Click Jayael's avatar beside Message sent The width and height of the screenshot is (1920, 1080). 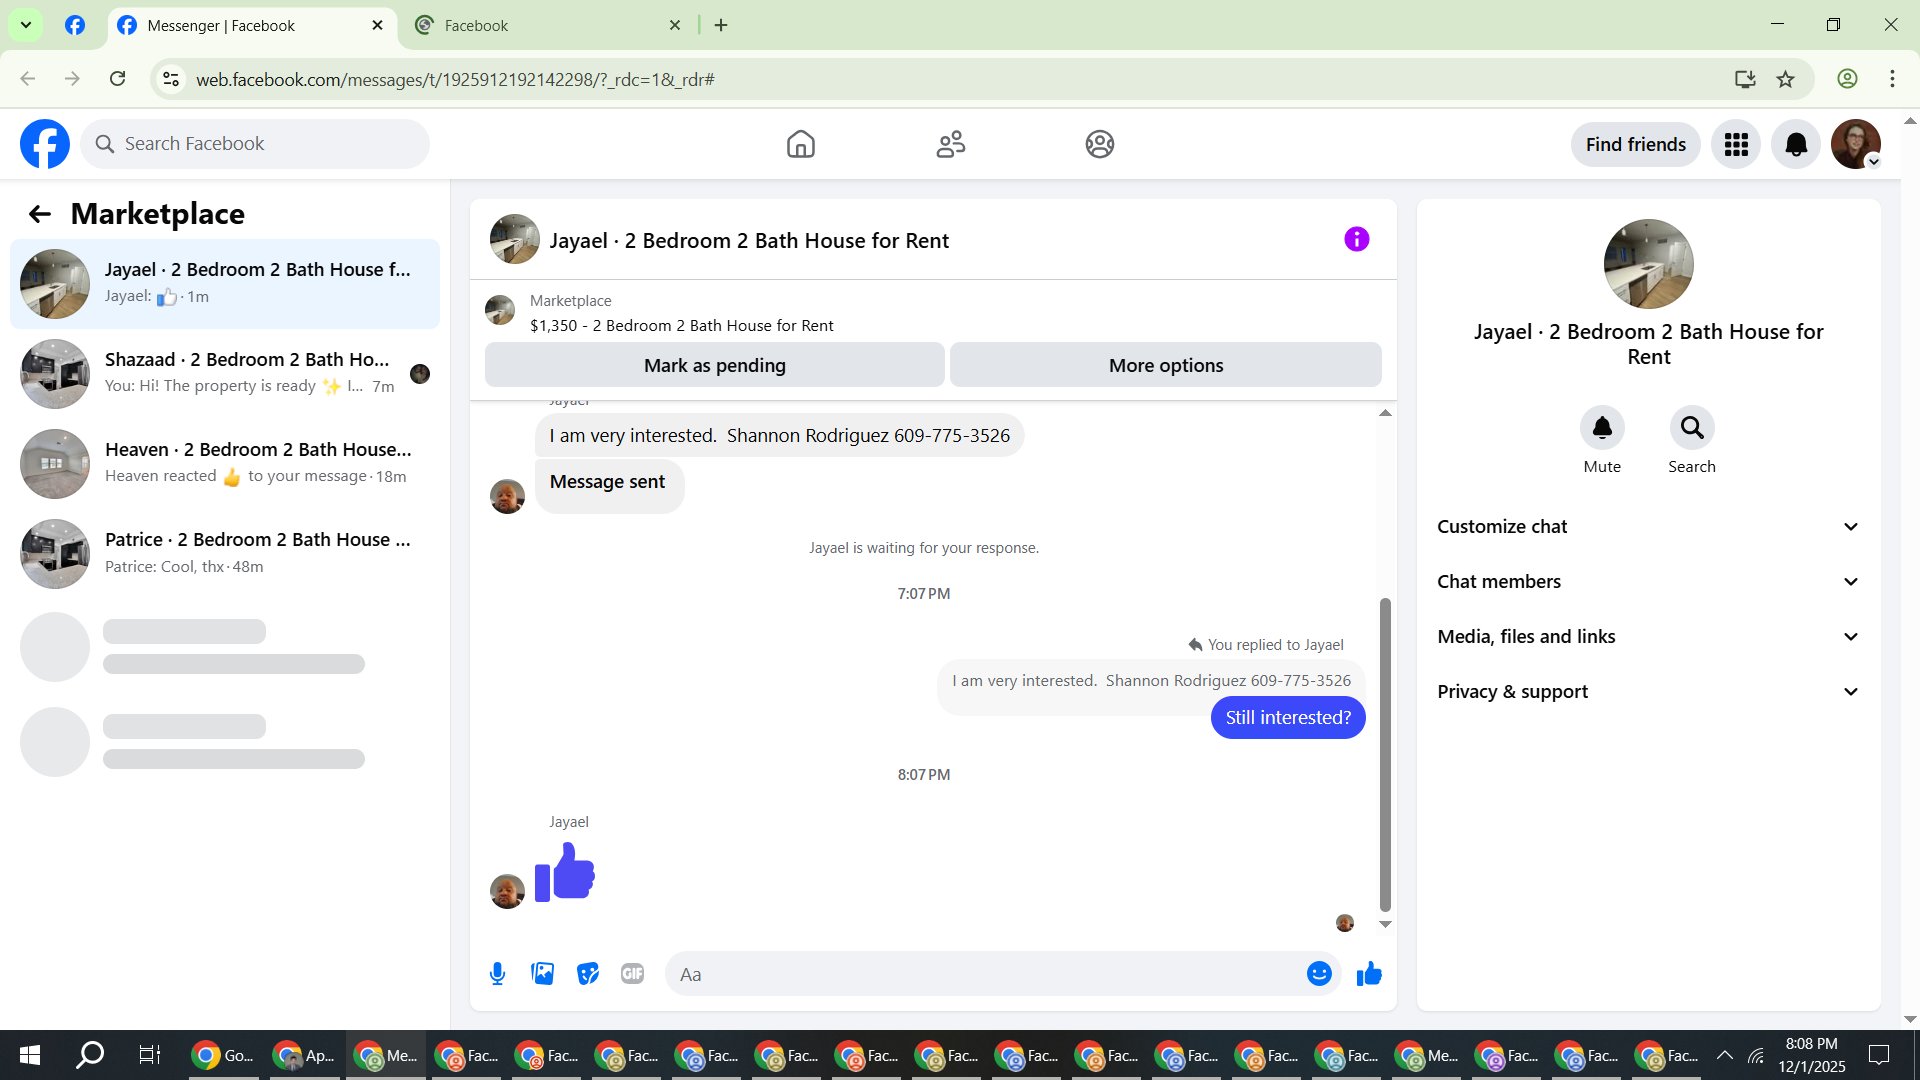coord(507,496)
